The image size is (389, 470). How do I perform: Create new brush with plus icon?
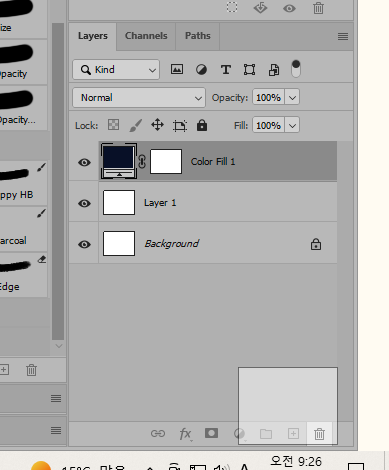[4, 370]
